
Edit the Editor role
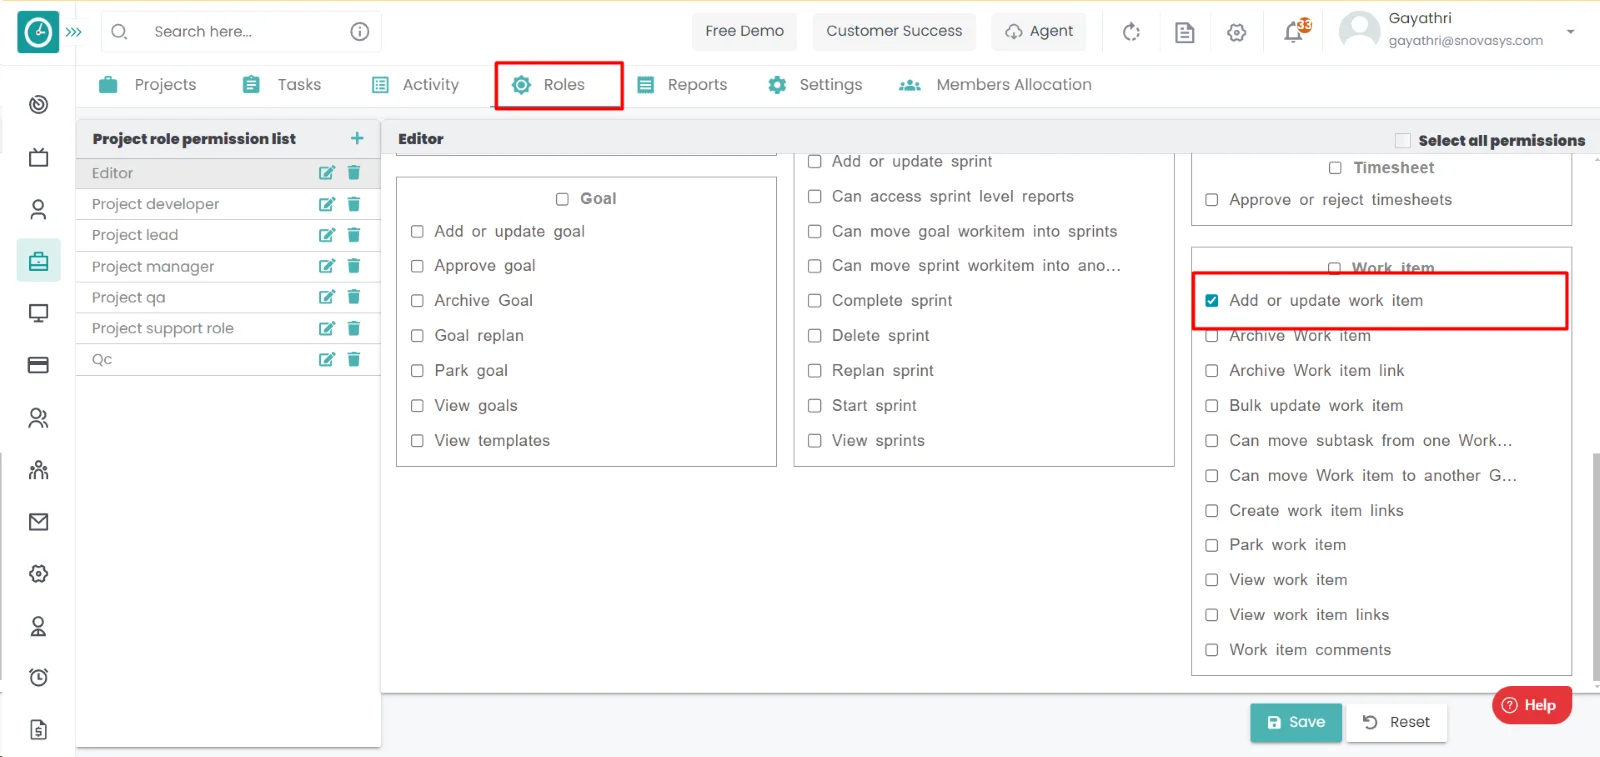326,173
